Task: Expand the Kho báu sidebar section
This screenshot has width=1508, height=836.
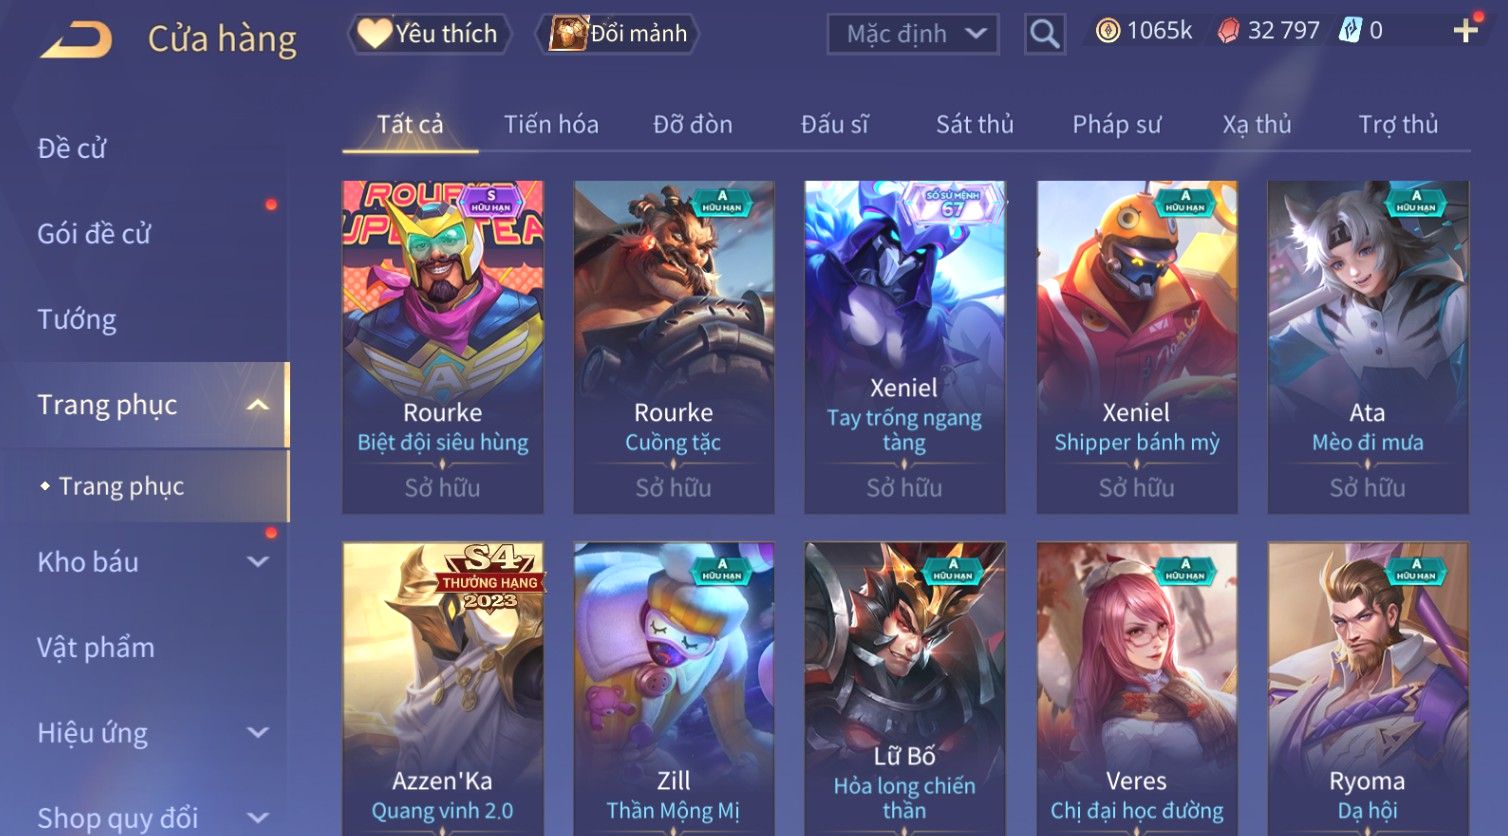Action: tap(258, 562)
